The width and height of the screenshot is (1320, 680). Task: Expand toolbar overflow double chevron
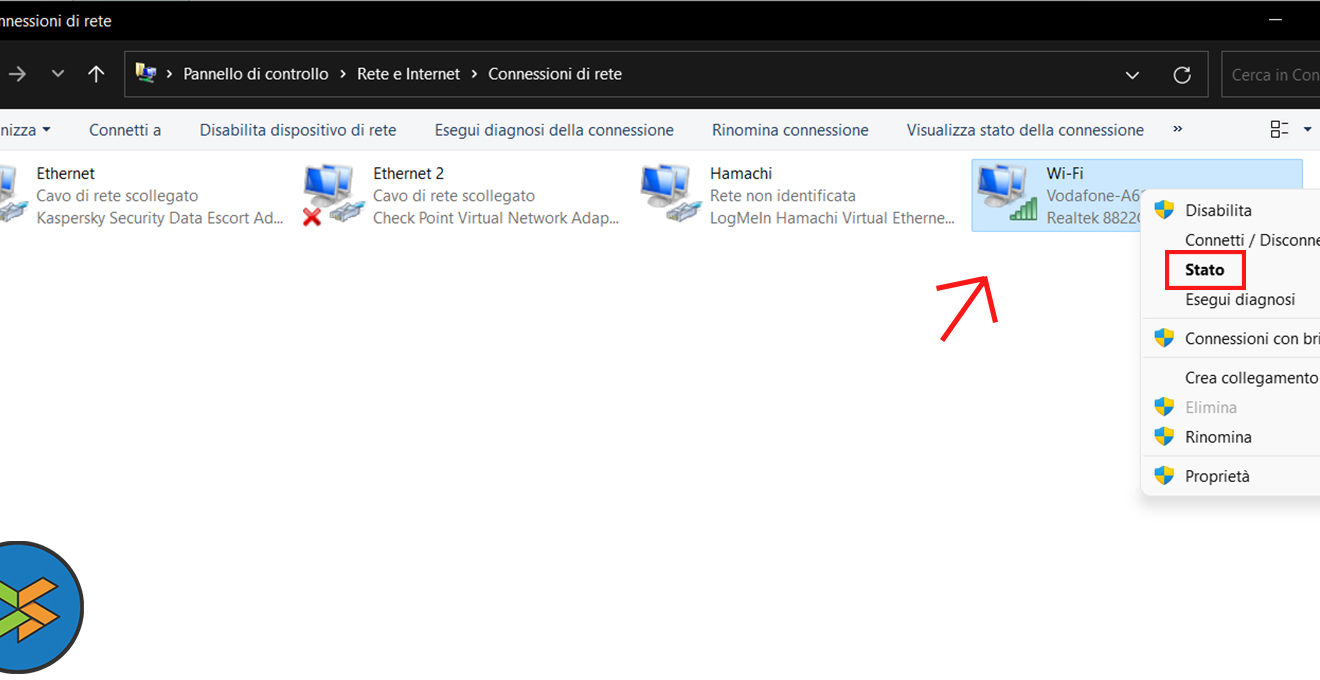(1177, 129)
